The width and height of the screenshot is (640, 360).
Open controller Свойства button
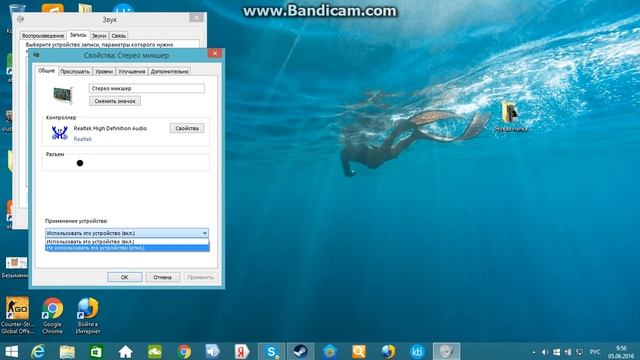187,128
